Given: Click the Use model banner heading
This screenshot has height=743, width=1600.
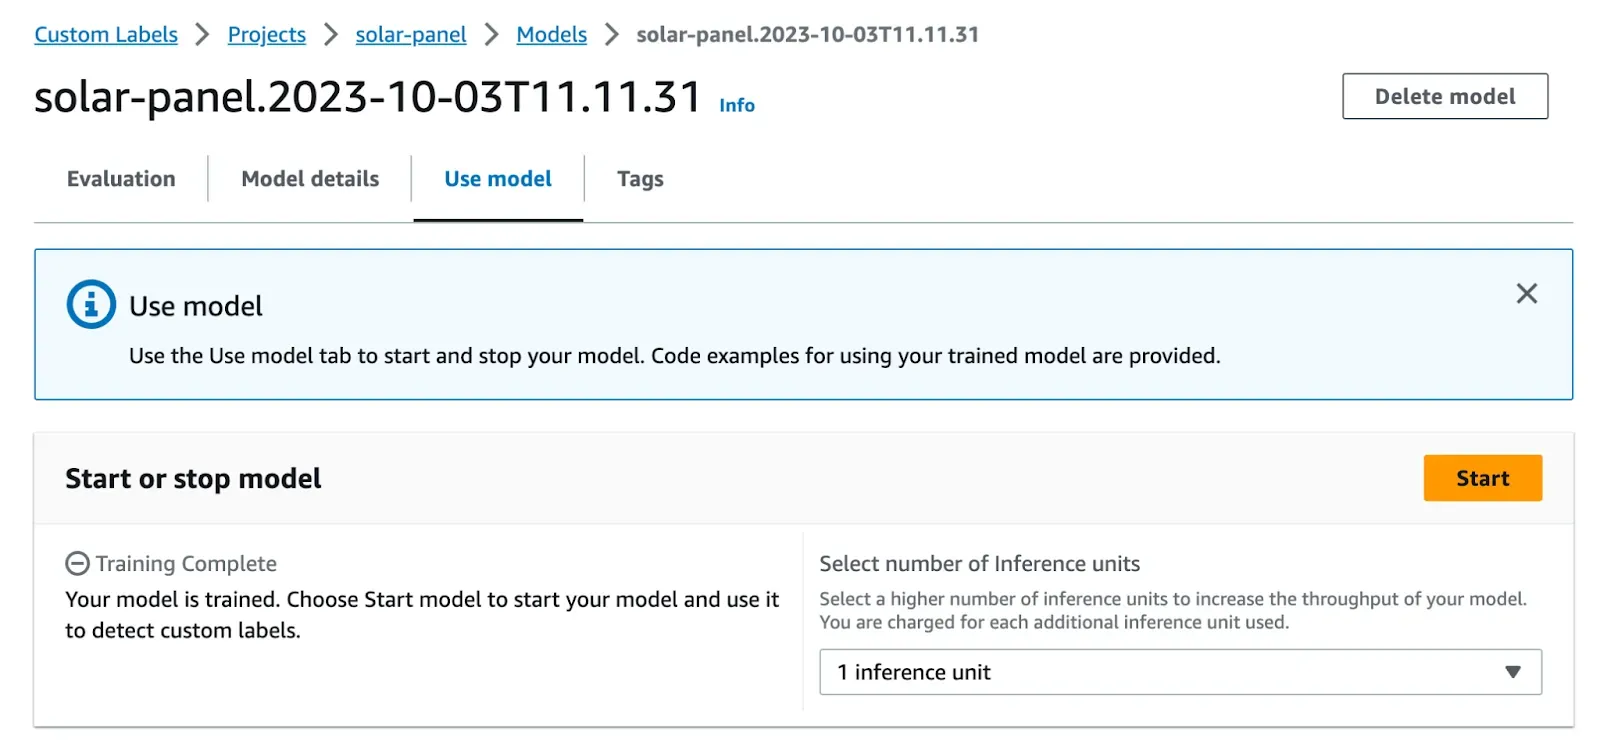Looking at the screenshot, I should [x=196, y=306].
